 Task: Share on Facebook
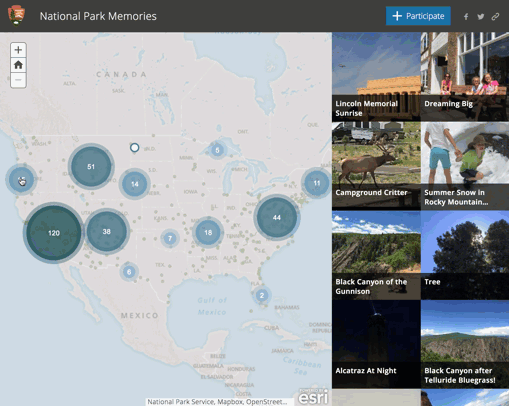click(x=466, y=16)
